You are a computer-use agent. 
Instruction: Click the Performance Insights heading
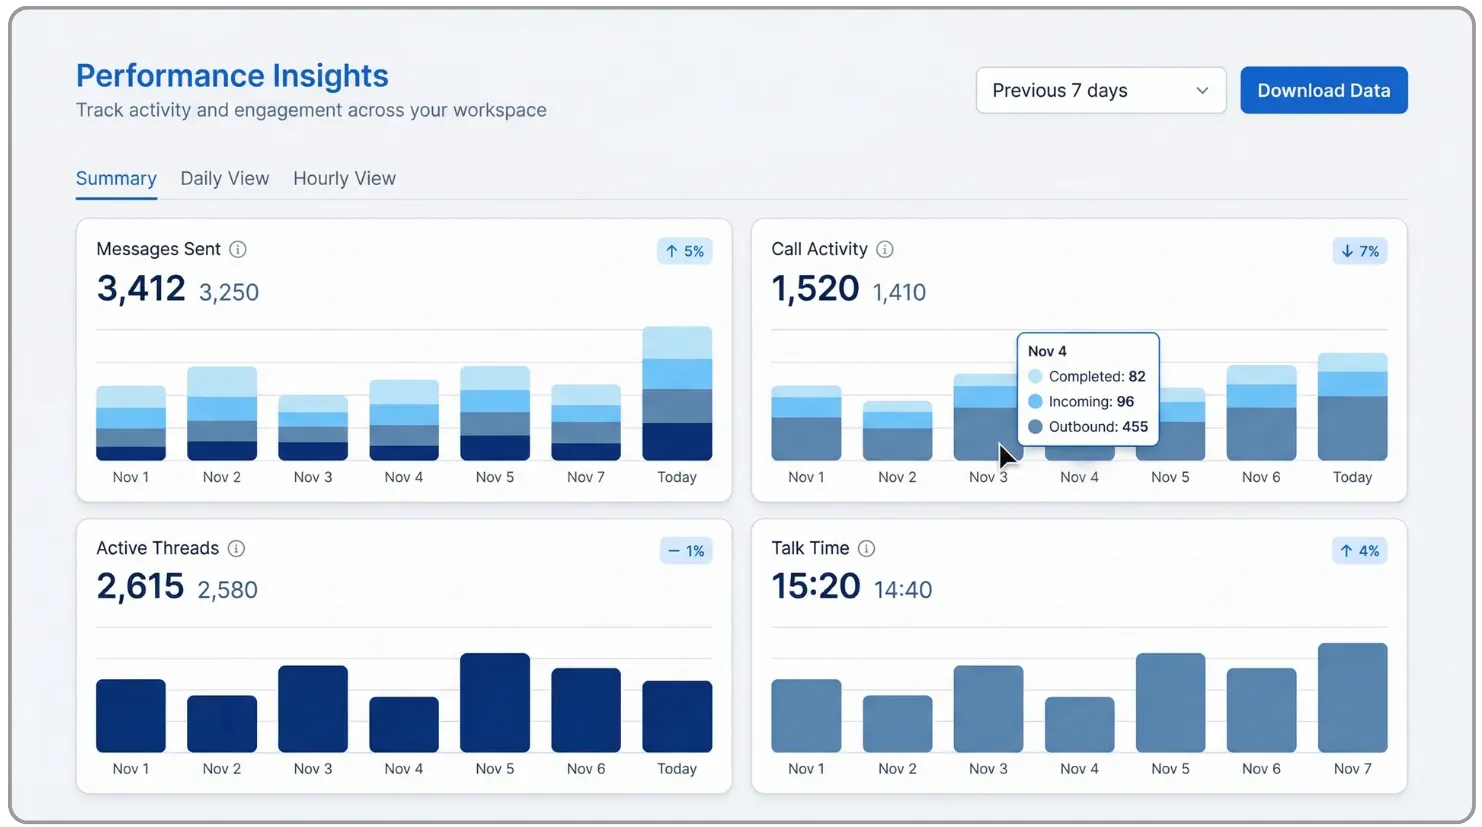tap(232, 75)
